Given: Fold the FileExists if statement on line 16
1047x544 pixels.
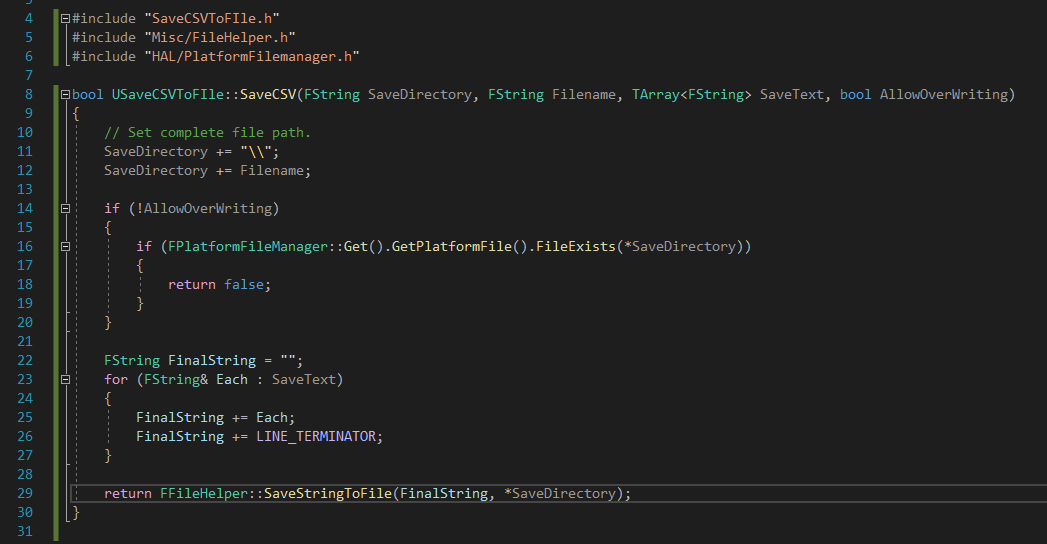Looking at the screenshot, I should 65,247.
